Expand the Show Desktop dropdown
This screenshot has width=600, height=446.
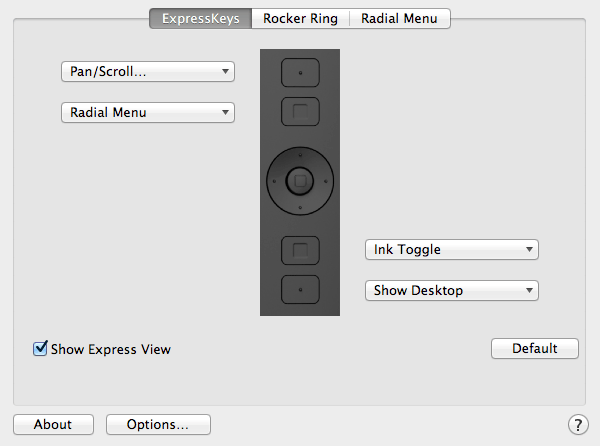[452, 291]
